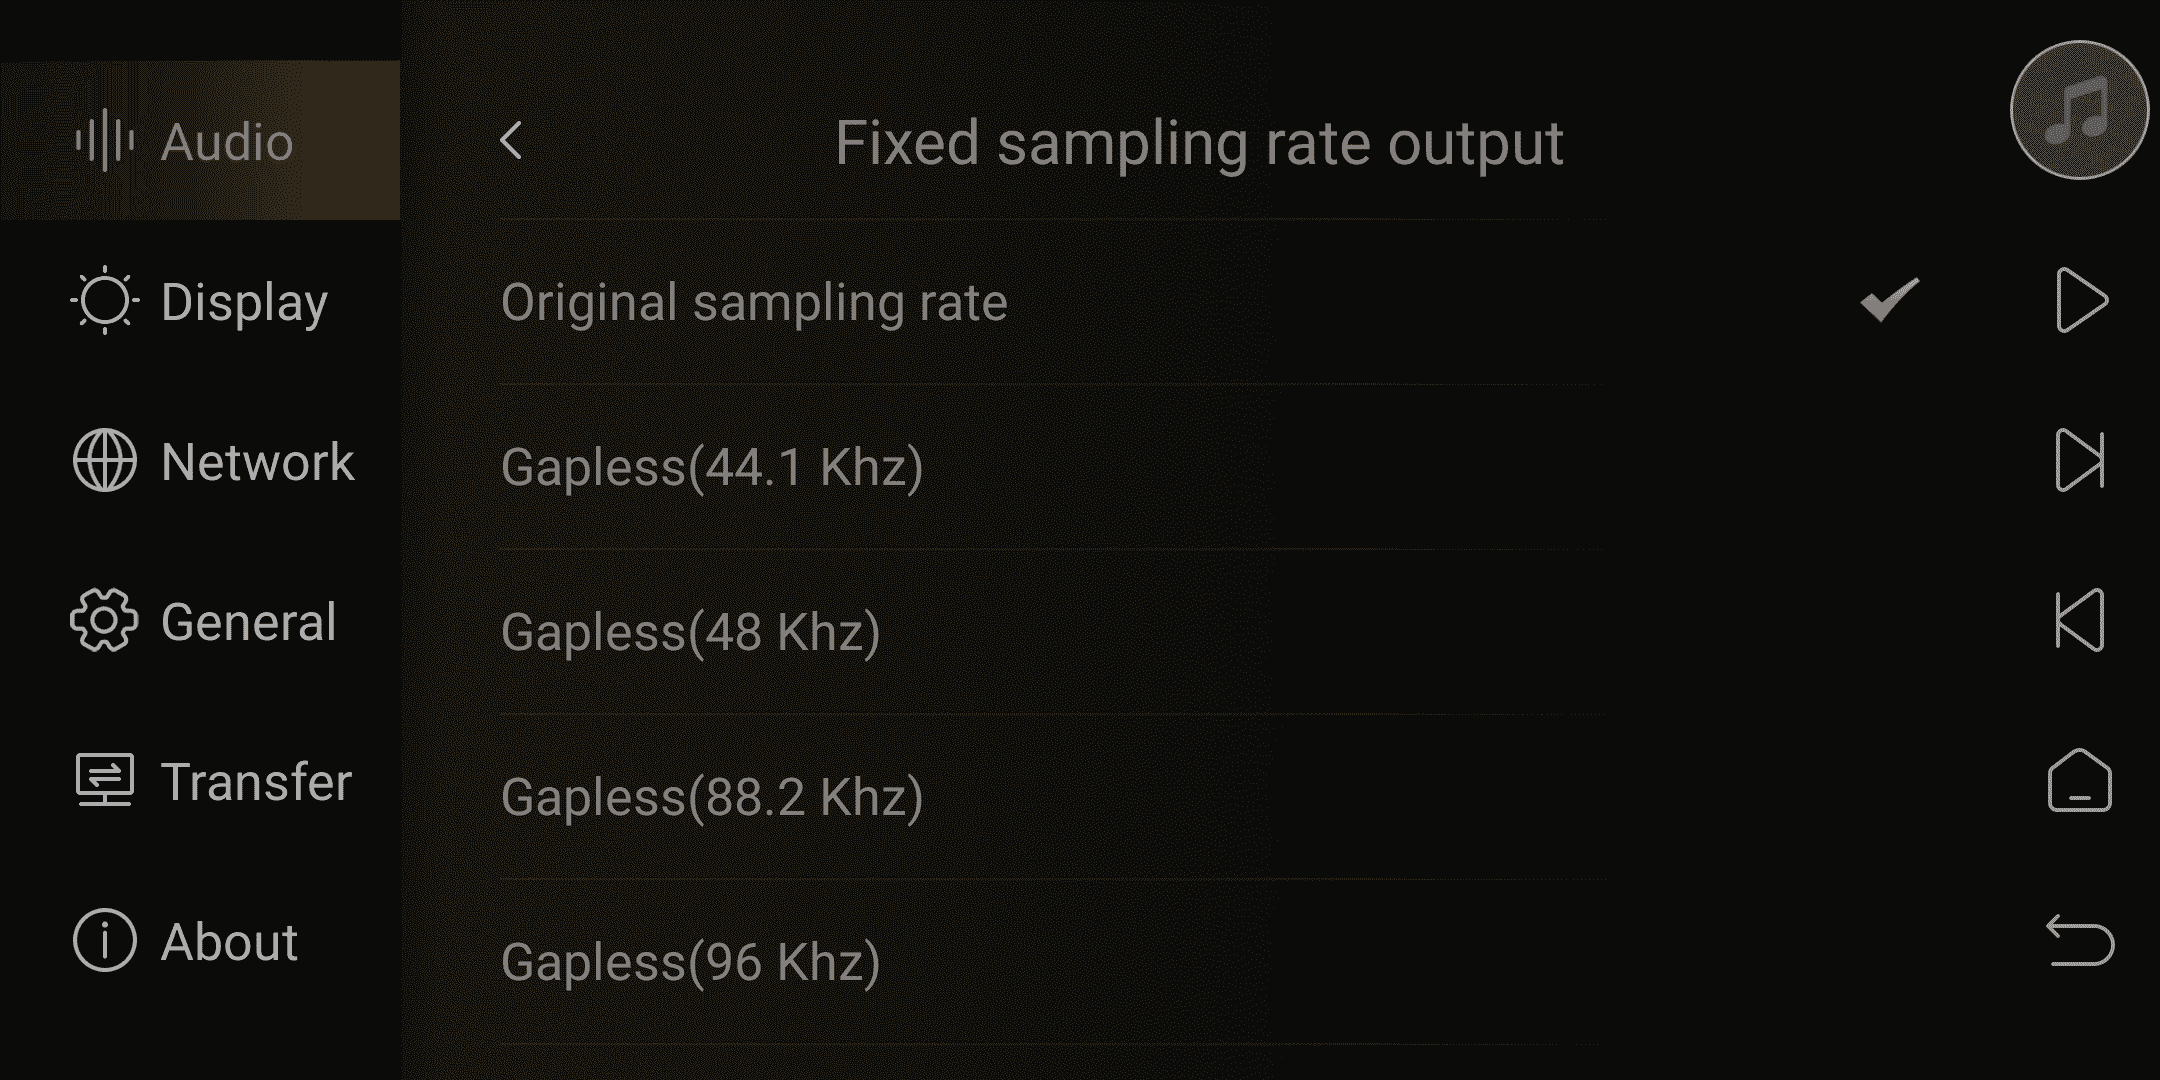Screen dimensions: 2160x1080
Task: Go to previous track icon
Action: 2080,620
